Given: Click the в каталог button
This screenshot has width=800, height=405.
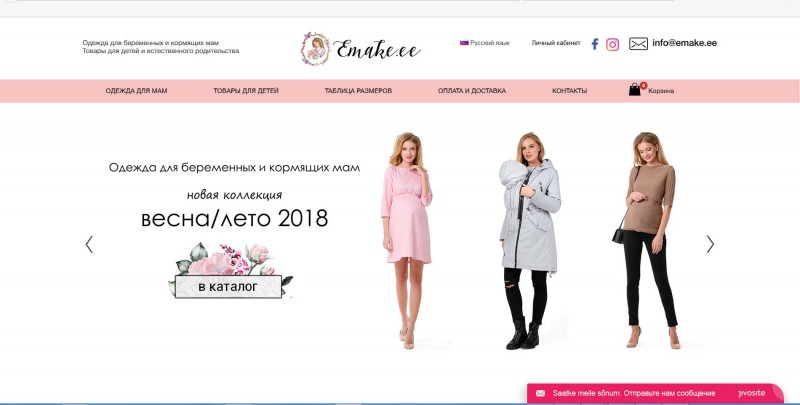Looking at the screenshot, I should tap(228, 287).
